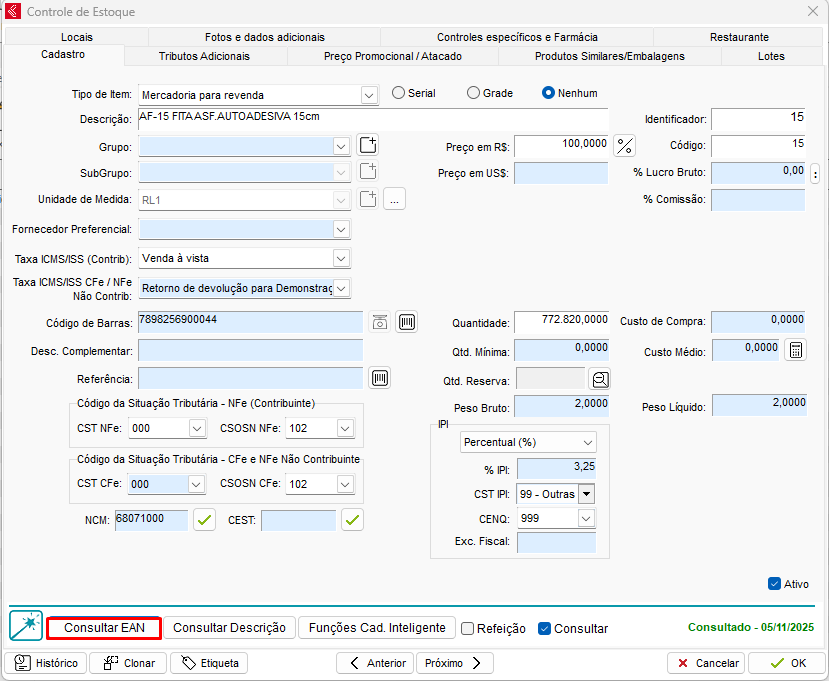Open the Lotes tab
Viewport: 829px width, 681px height.
pos(771,56)
